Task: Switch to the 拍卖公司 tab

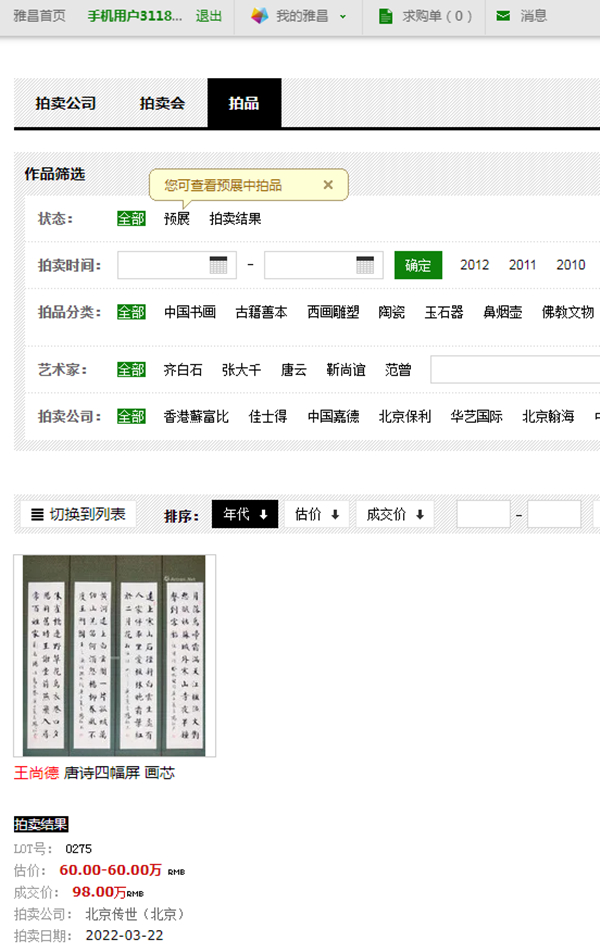Action: [x=66, y=103]
